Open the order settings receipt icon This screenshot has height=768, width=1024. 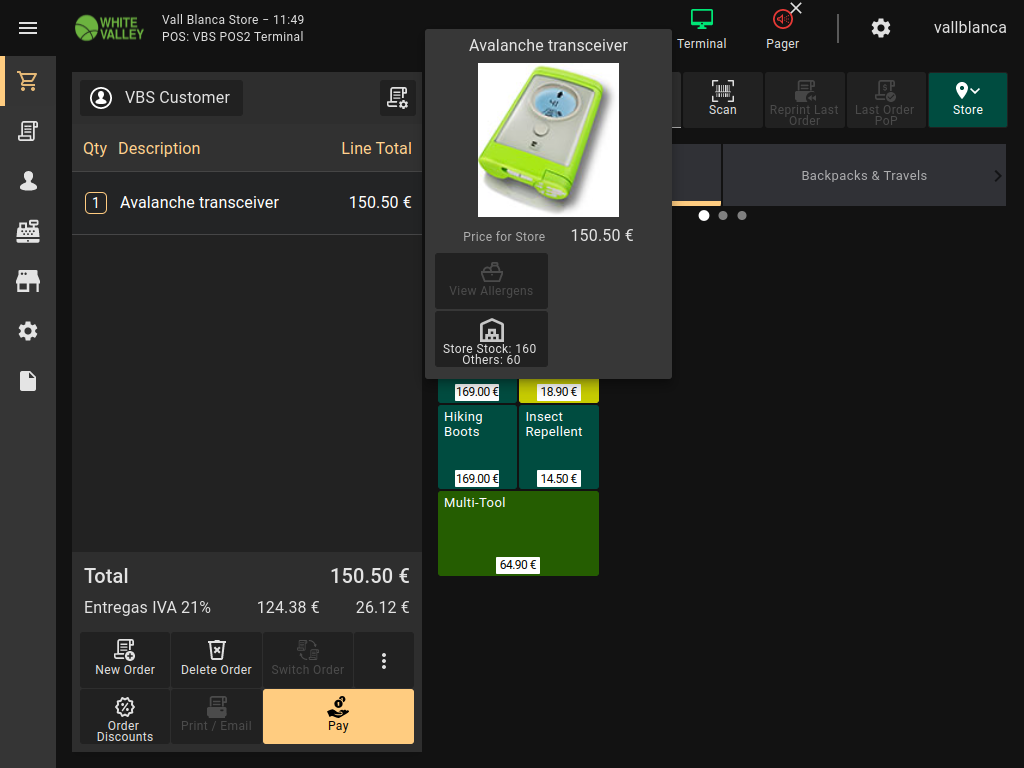point(397,98)
